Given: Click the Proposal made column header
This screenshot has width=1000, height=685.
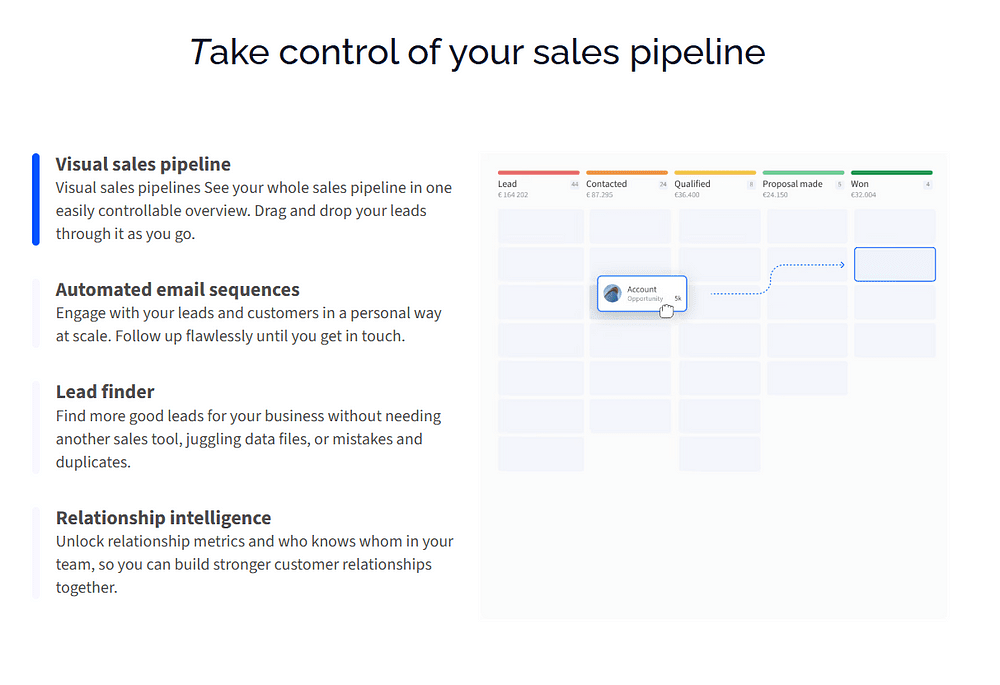Looking at the screenshot, I should point(792,184).
